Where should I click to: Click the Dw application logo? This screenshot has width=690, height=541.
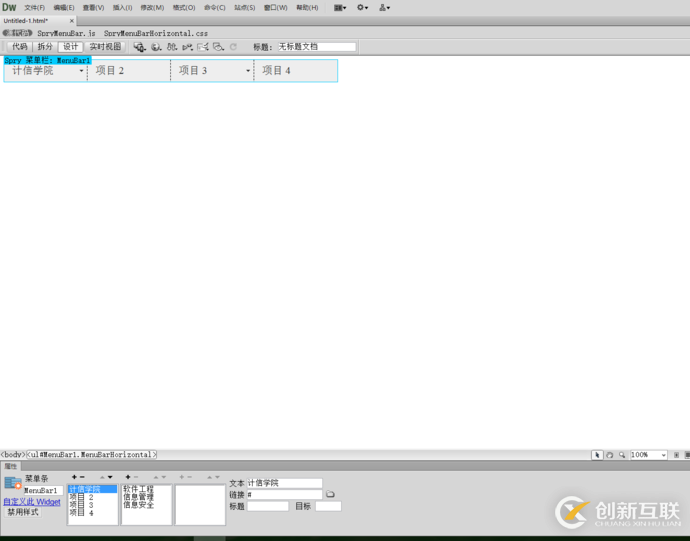[9, 7]
